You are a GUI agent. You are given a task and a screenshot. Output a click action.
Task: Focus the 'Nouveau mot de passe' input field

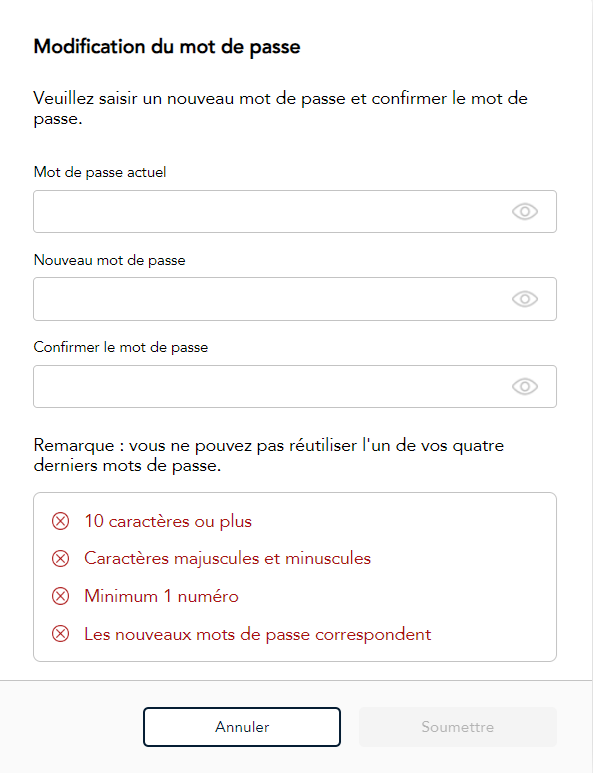(x=295, y=299)
